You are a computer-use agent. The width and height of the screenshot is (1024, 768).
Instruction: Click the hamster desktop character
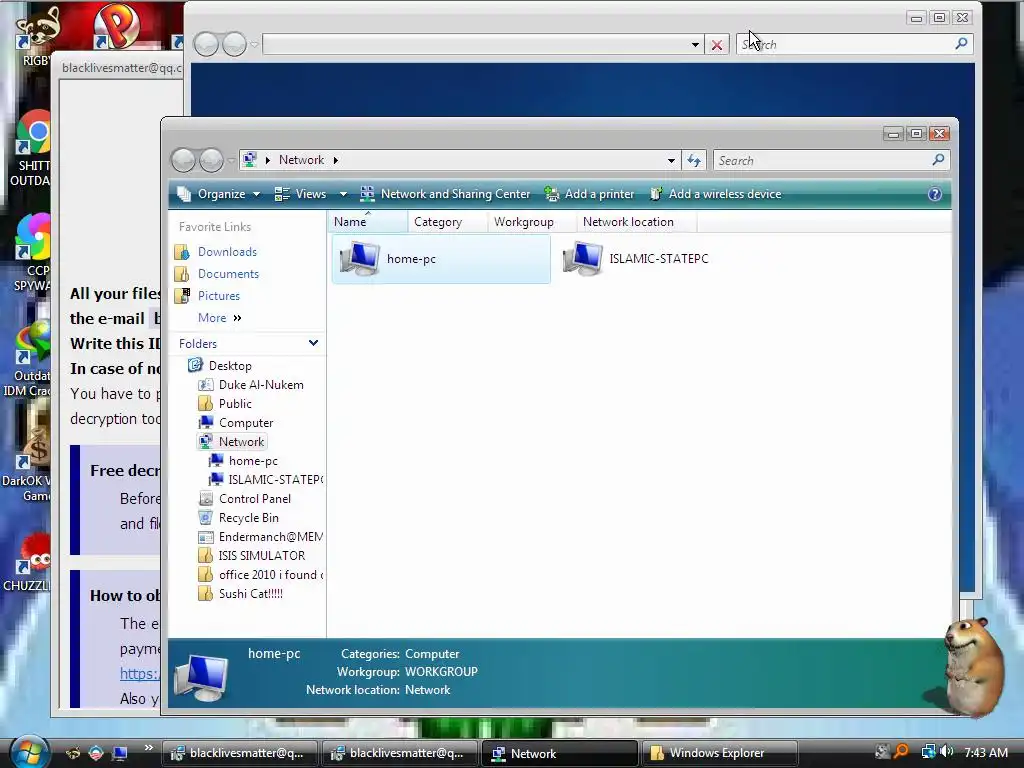click(x=974, y=667)
